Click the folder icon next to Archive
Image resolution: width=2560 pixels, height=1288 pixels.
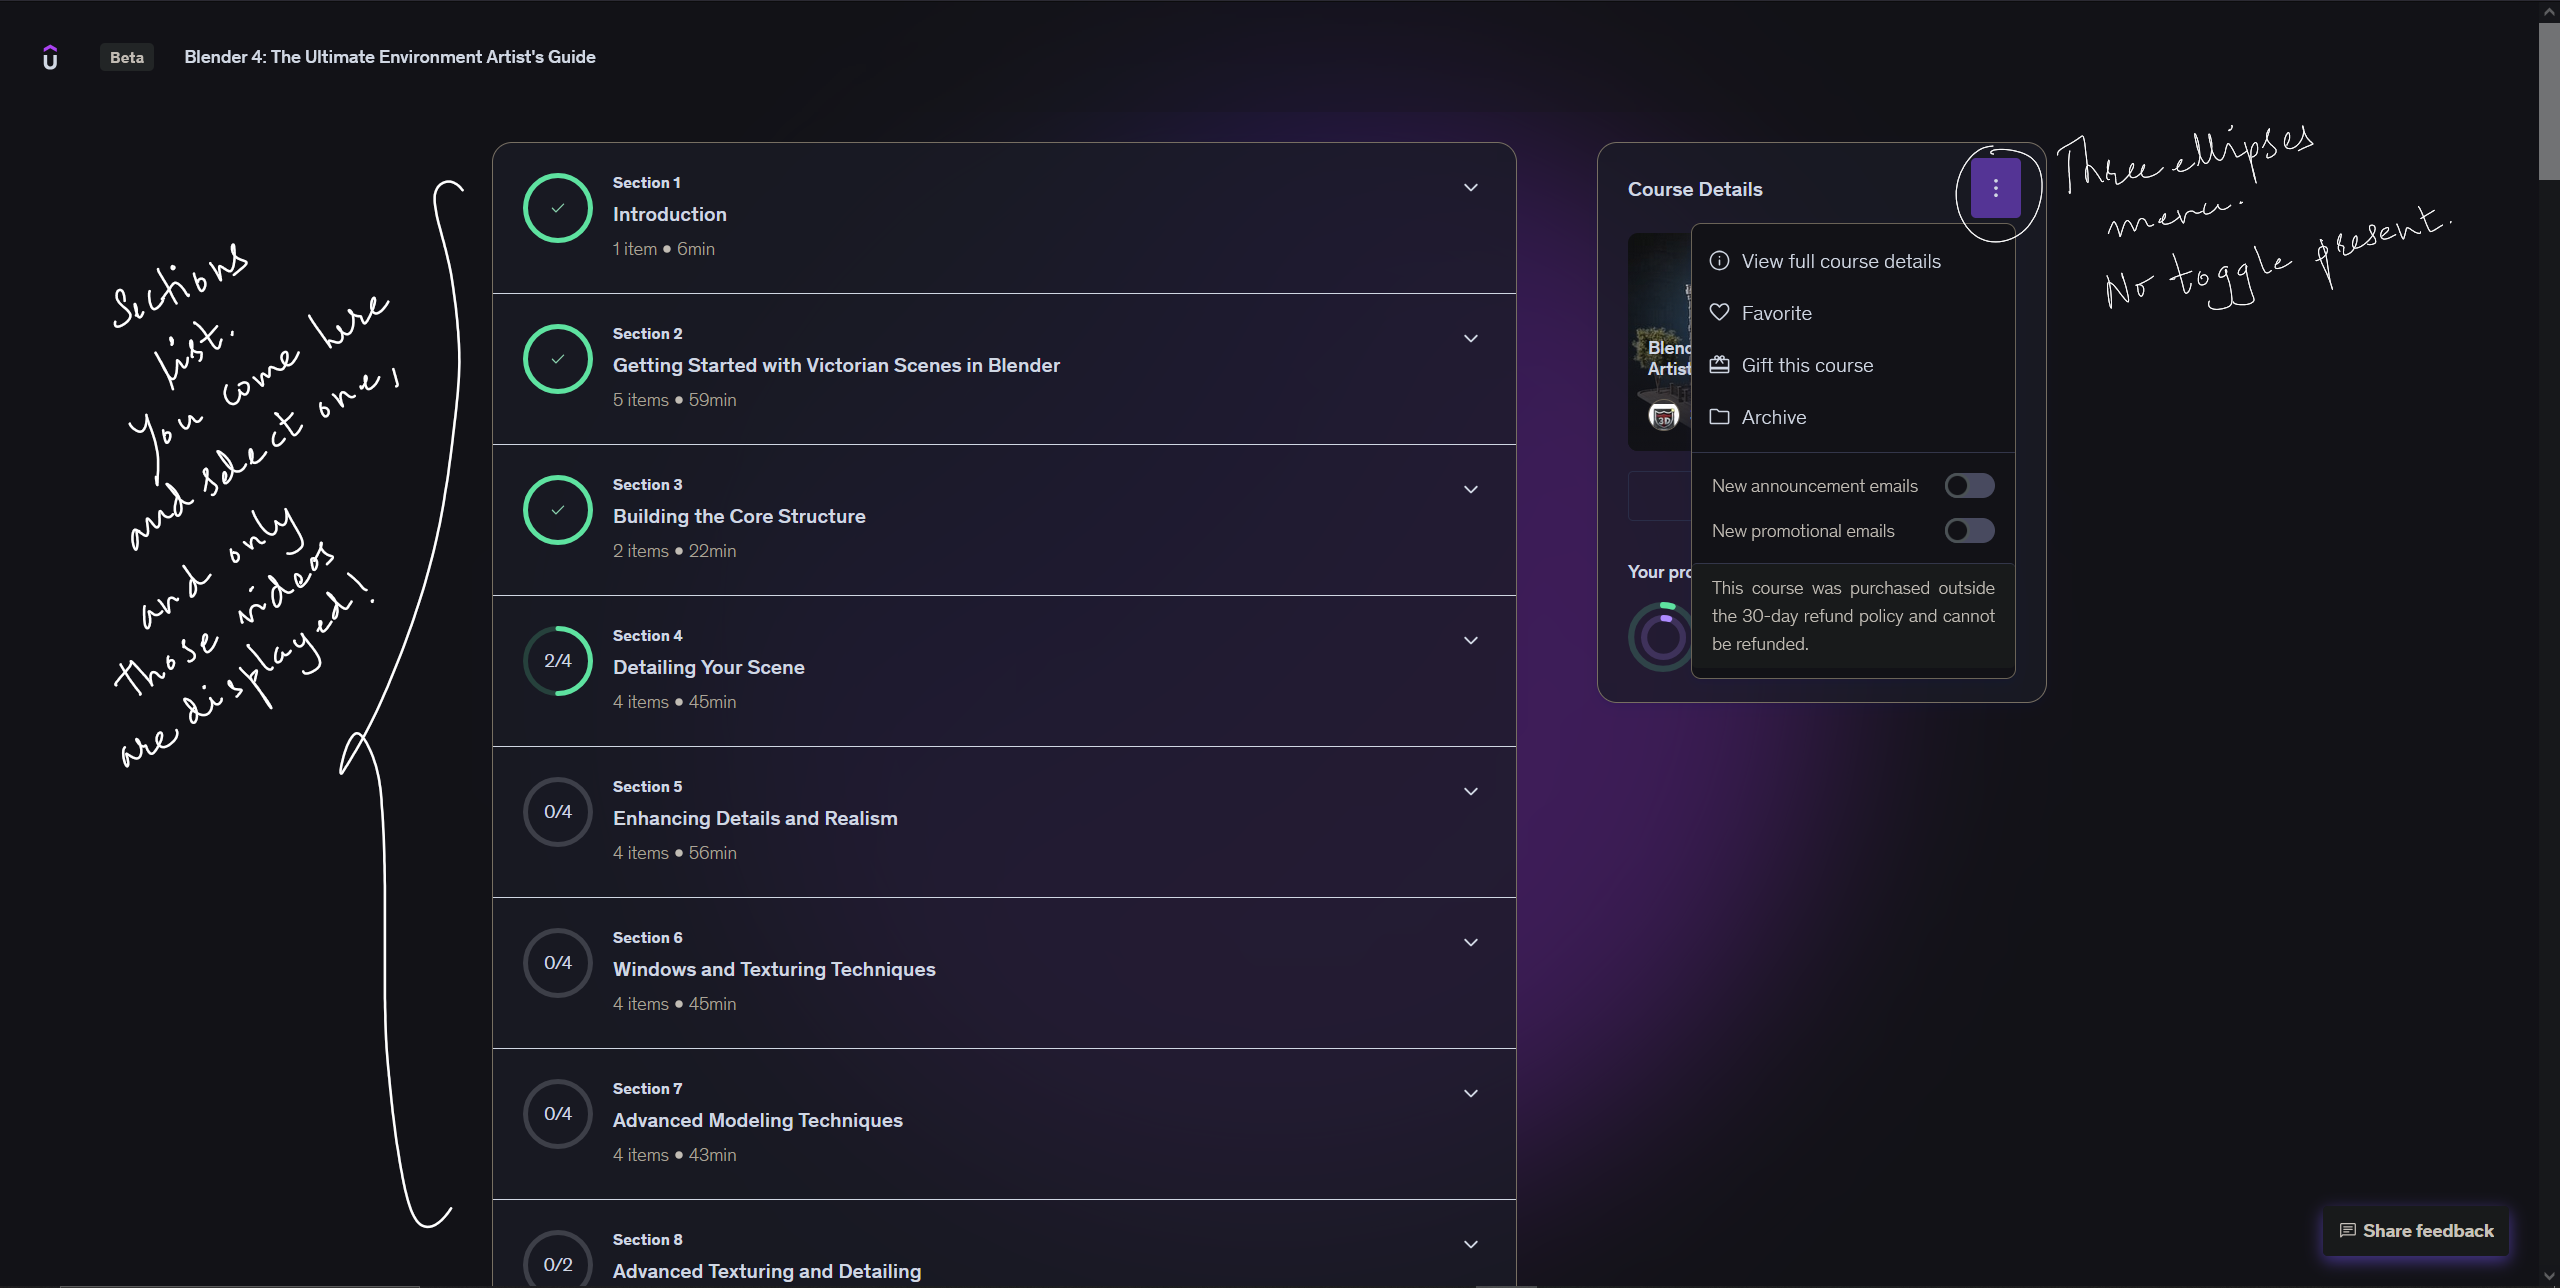point(1719,416)
